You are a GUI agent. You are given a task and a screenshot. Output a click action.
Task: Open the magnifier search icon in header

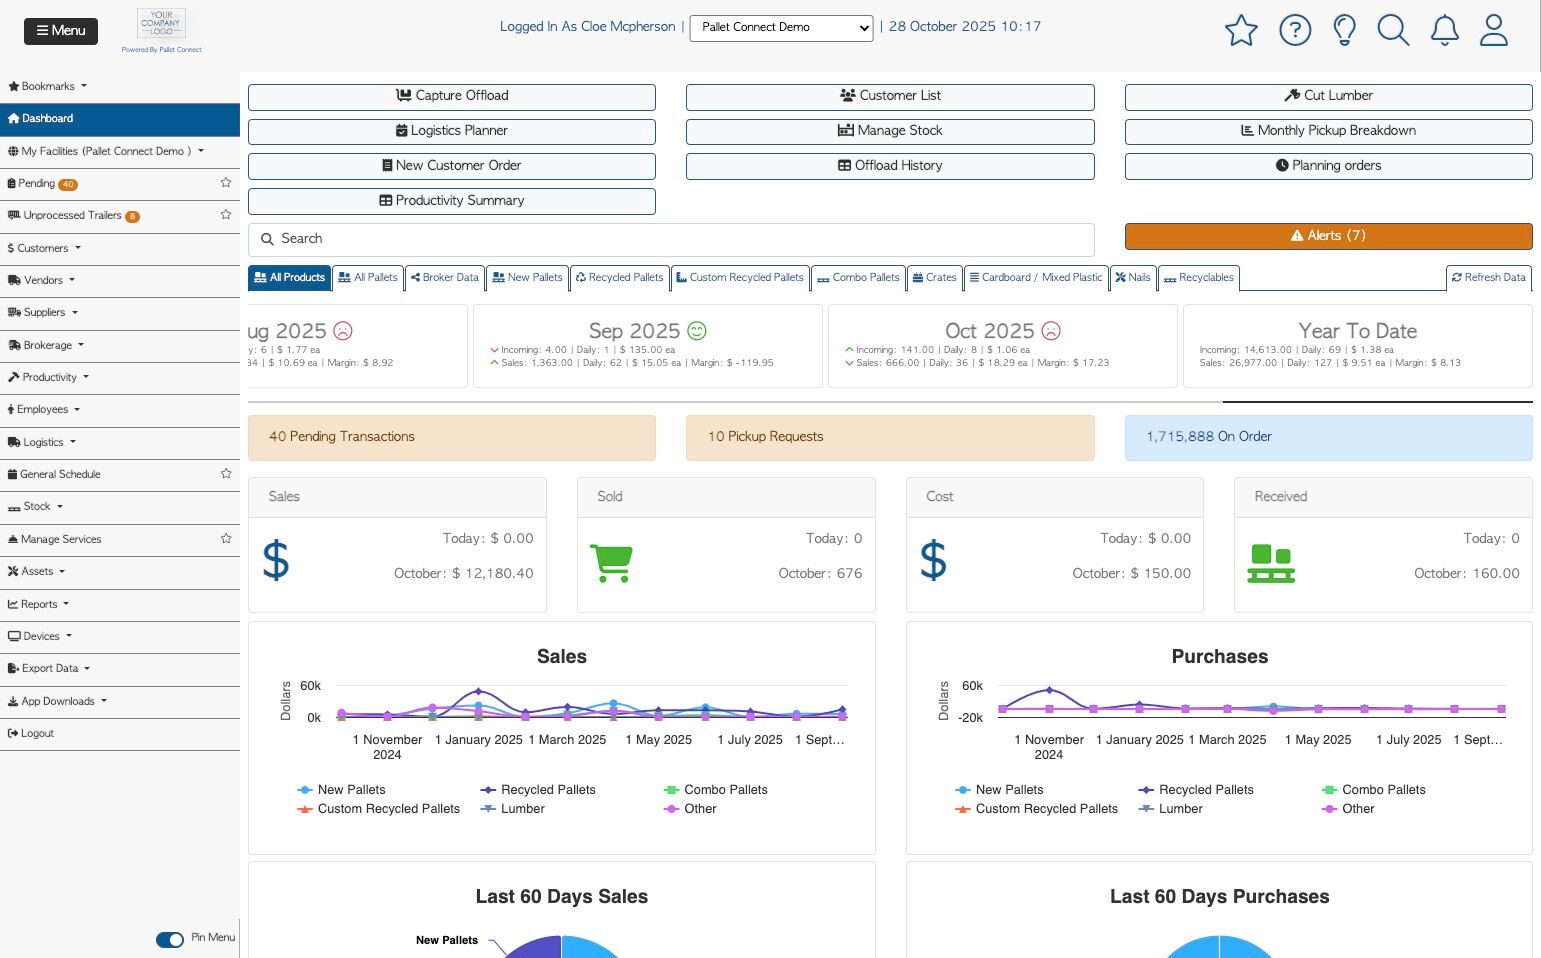click(x=1393, y=30)
